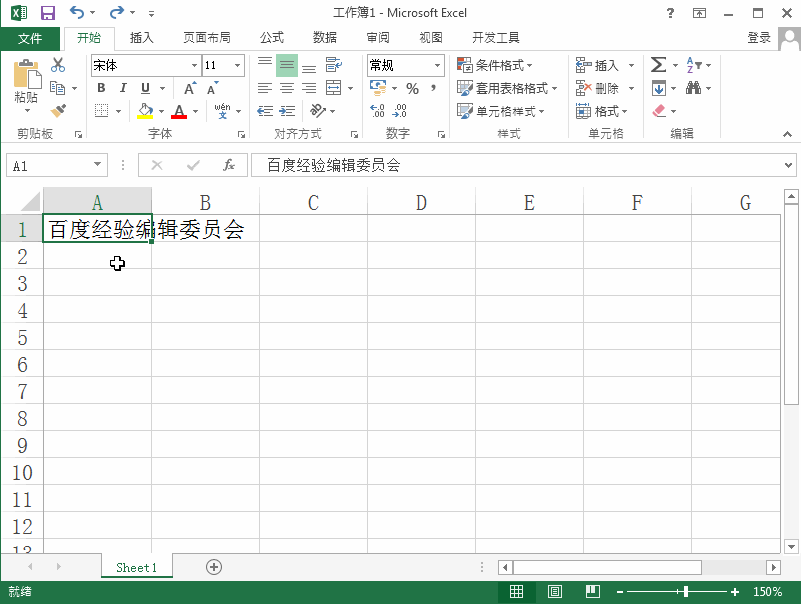Increase indent

288,111
